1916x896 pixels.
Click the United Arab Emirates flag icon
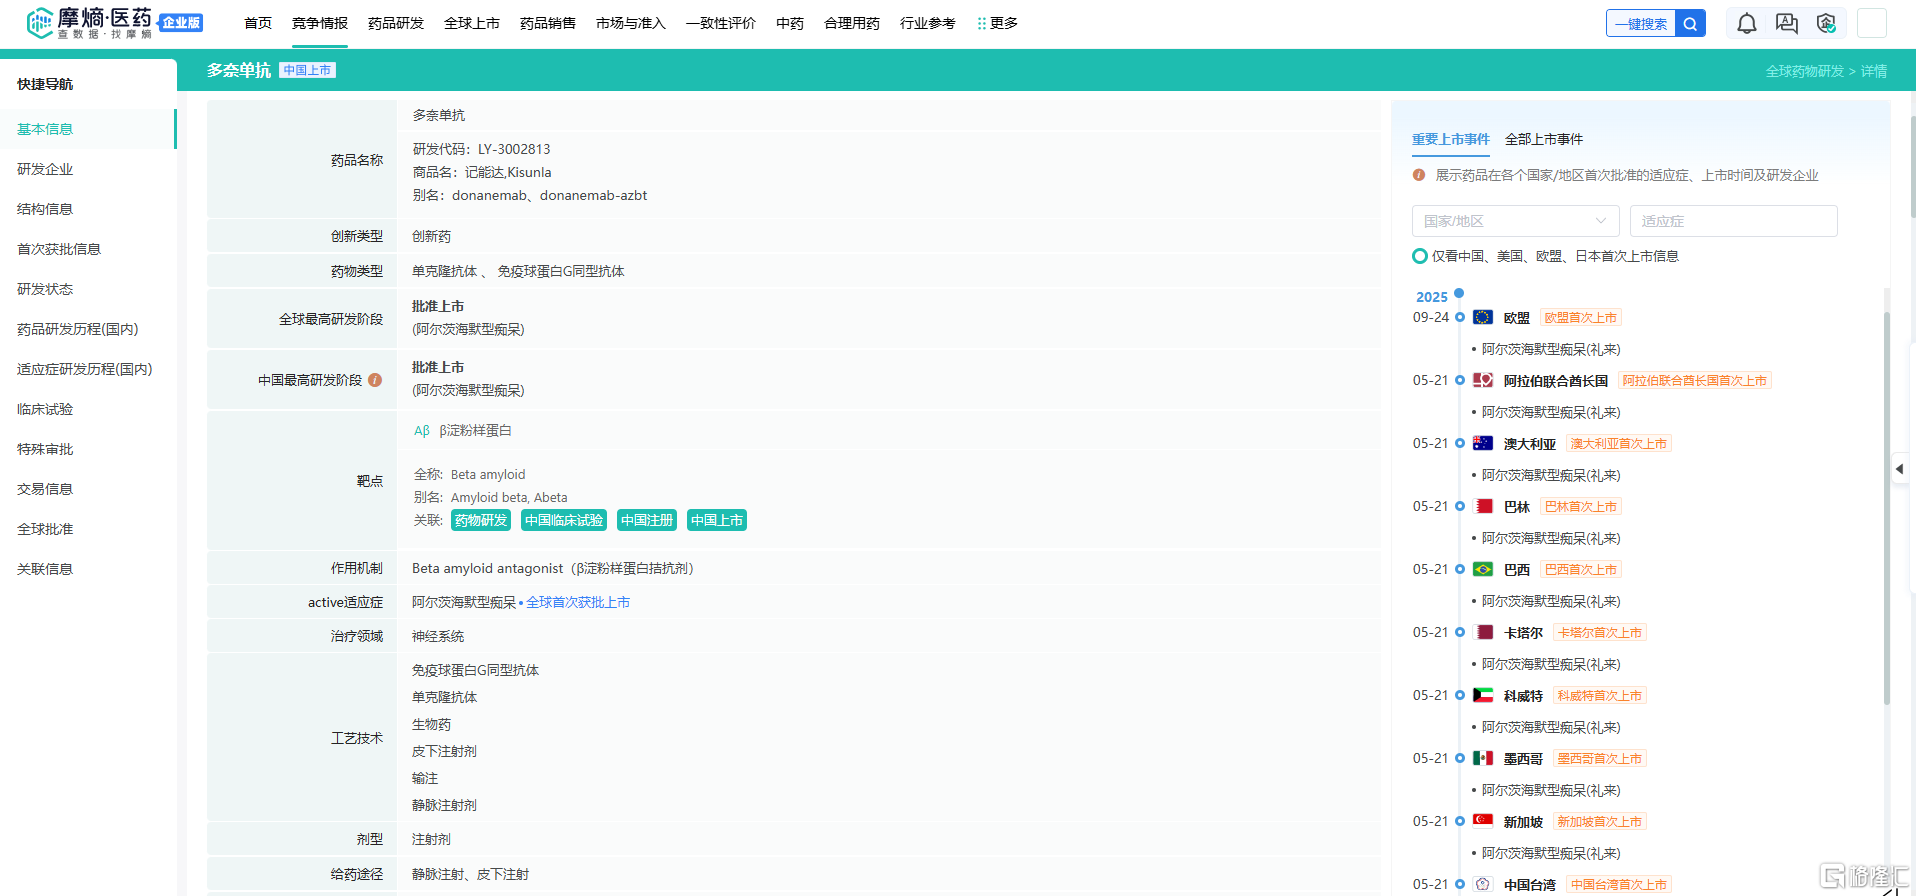tap(1483, 380)
